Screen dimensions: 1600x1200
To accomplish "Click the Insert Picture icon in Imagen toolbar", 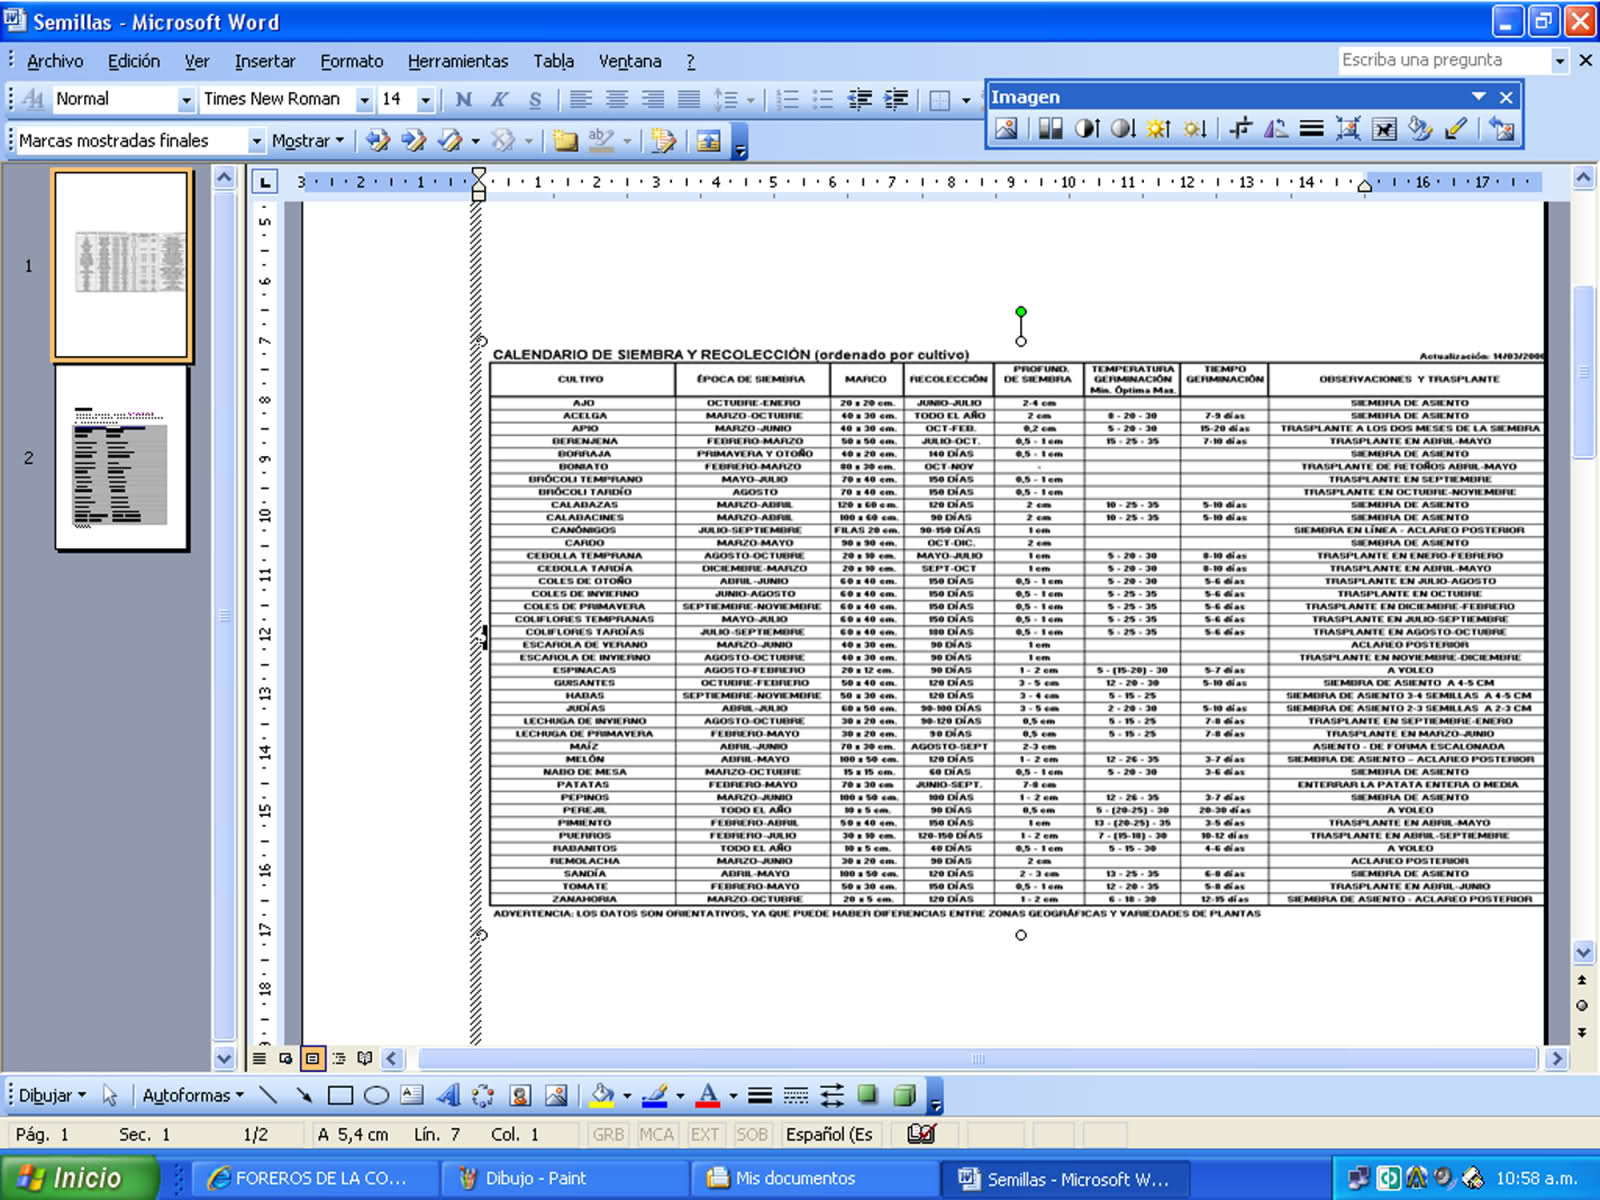I will click(1006, 129).
